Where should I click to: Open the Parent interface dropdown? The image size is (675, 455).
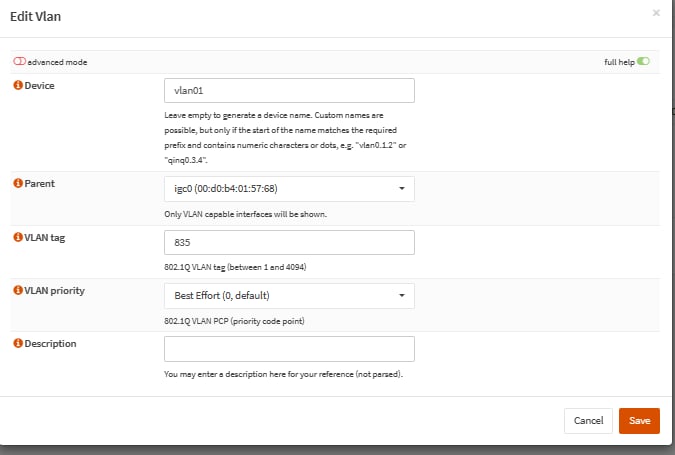[x=289, y=189]
